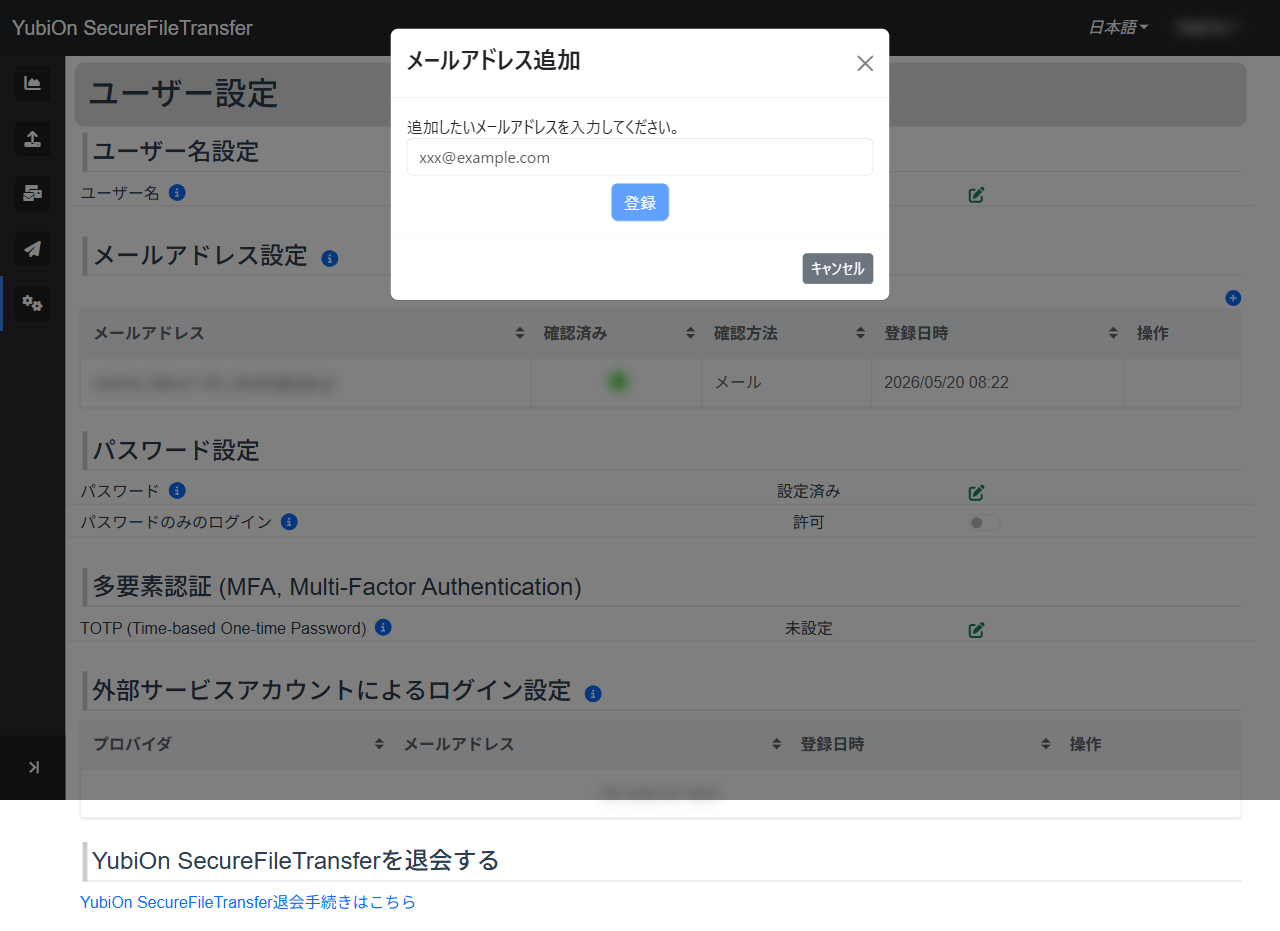Click edit icon on the TOTP row

(977, 630)
